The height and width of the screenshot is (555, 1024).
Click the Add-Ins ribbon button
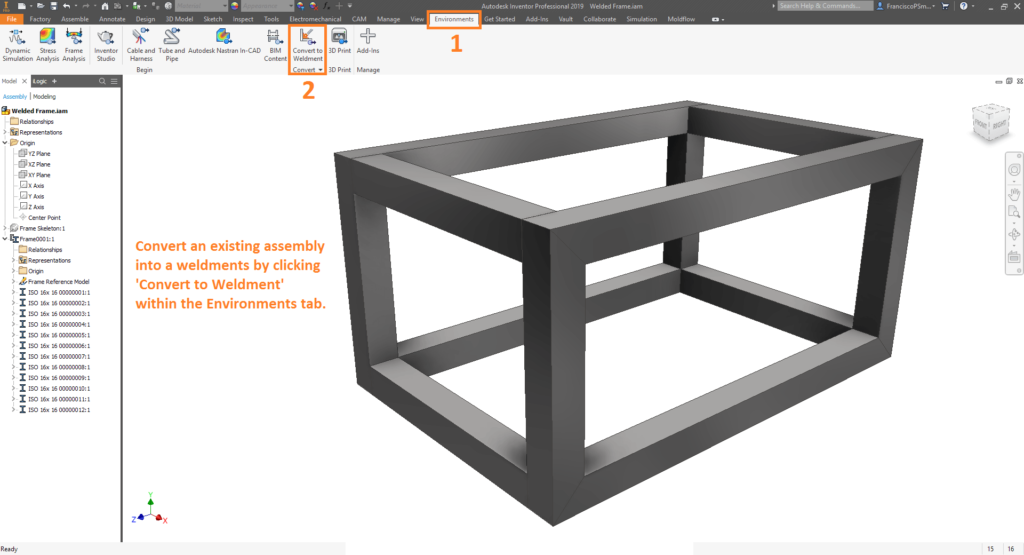click(368, 41)
